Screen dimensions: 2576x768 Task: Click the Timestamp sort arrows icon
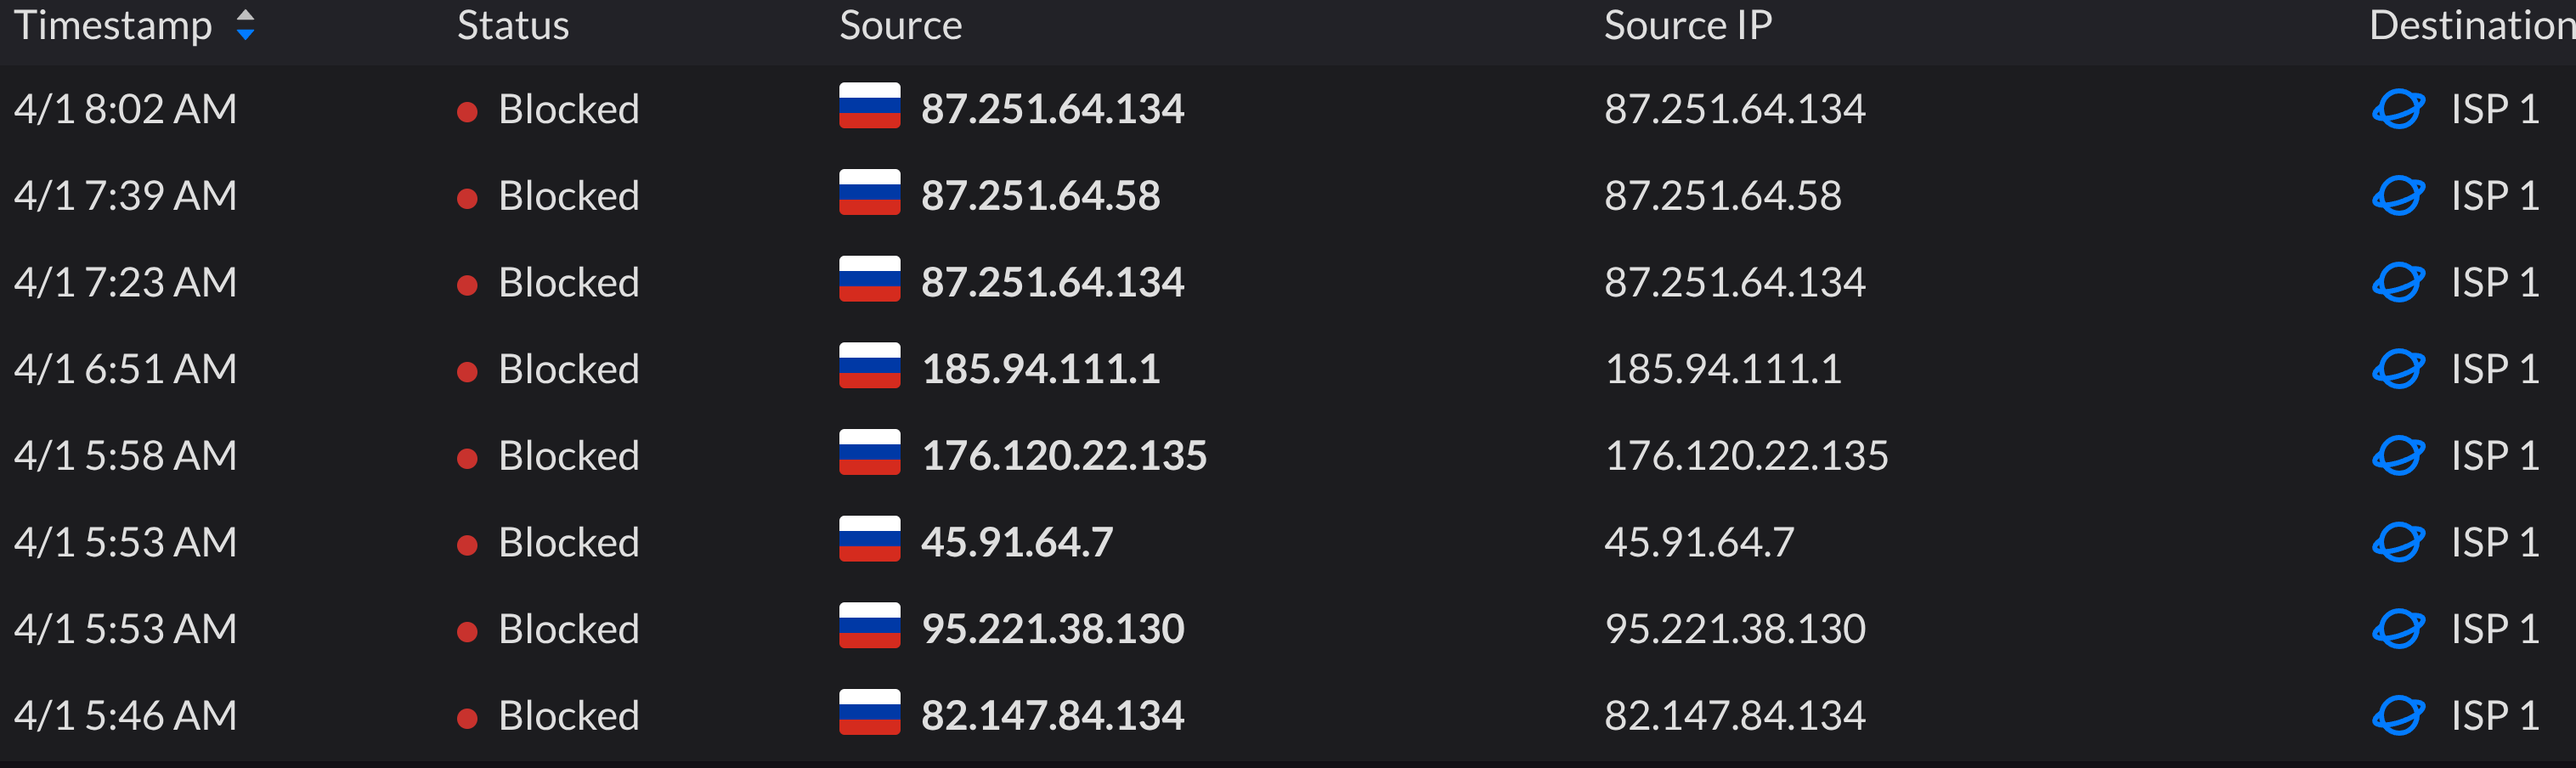[245, 25]
